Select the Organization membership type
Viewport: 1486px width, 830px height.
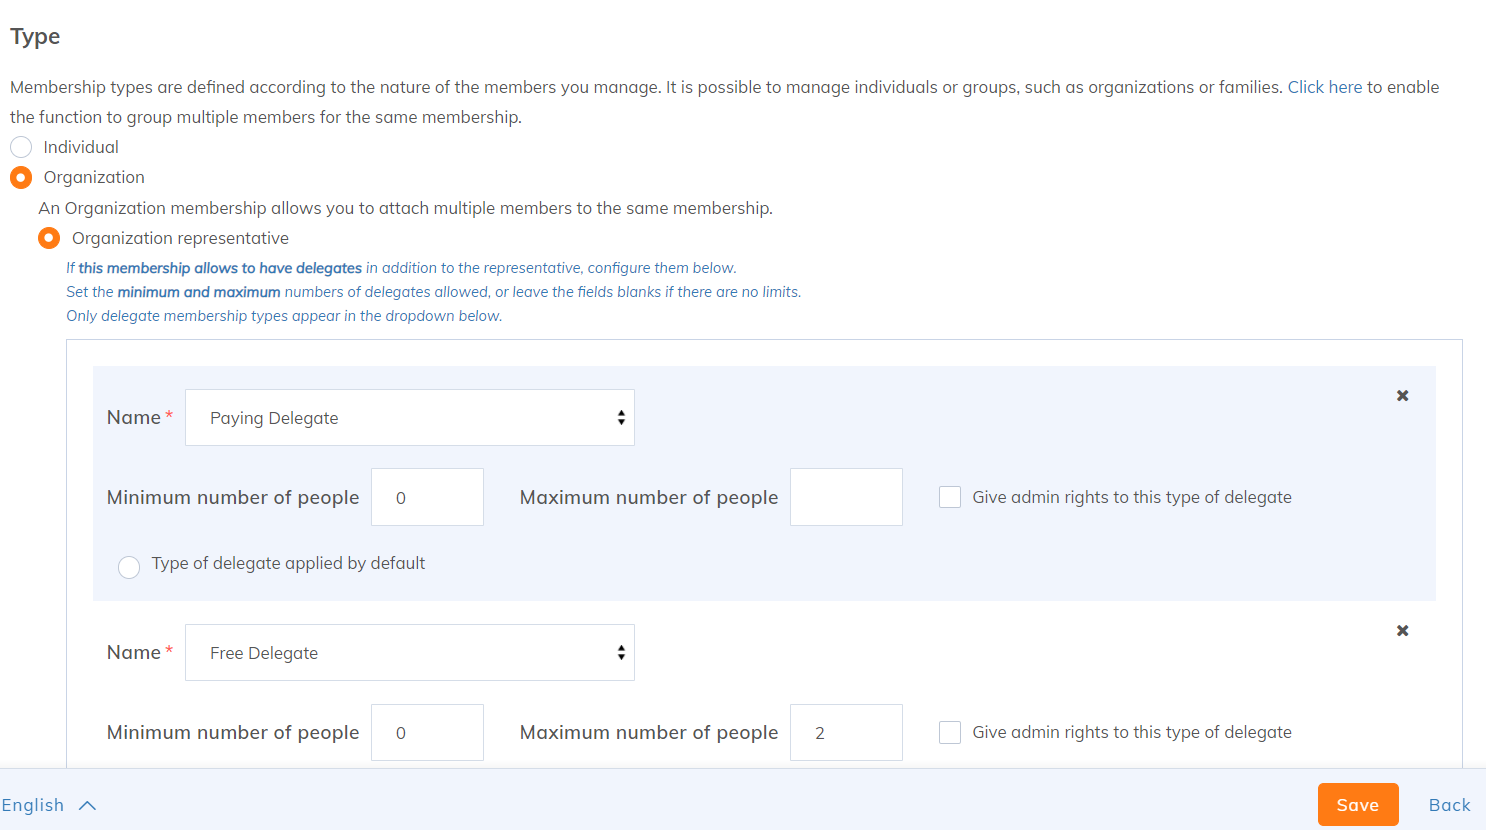pos(21,178)
